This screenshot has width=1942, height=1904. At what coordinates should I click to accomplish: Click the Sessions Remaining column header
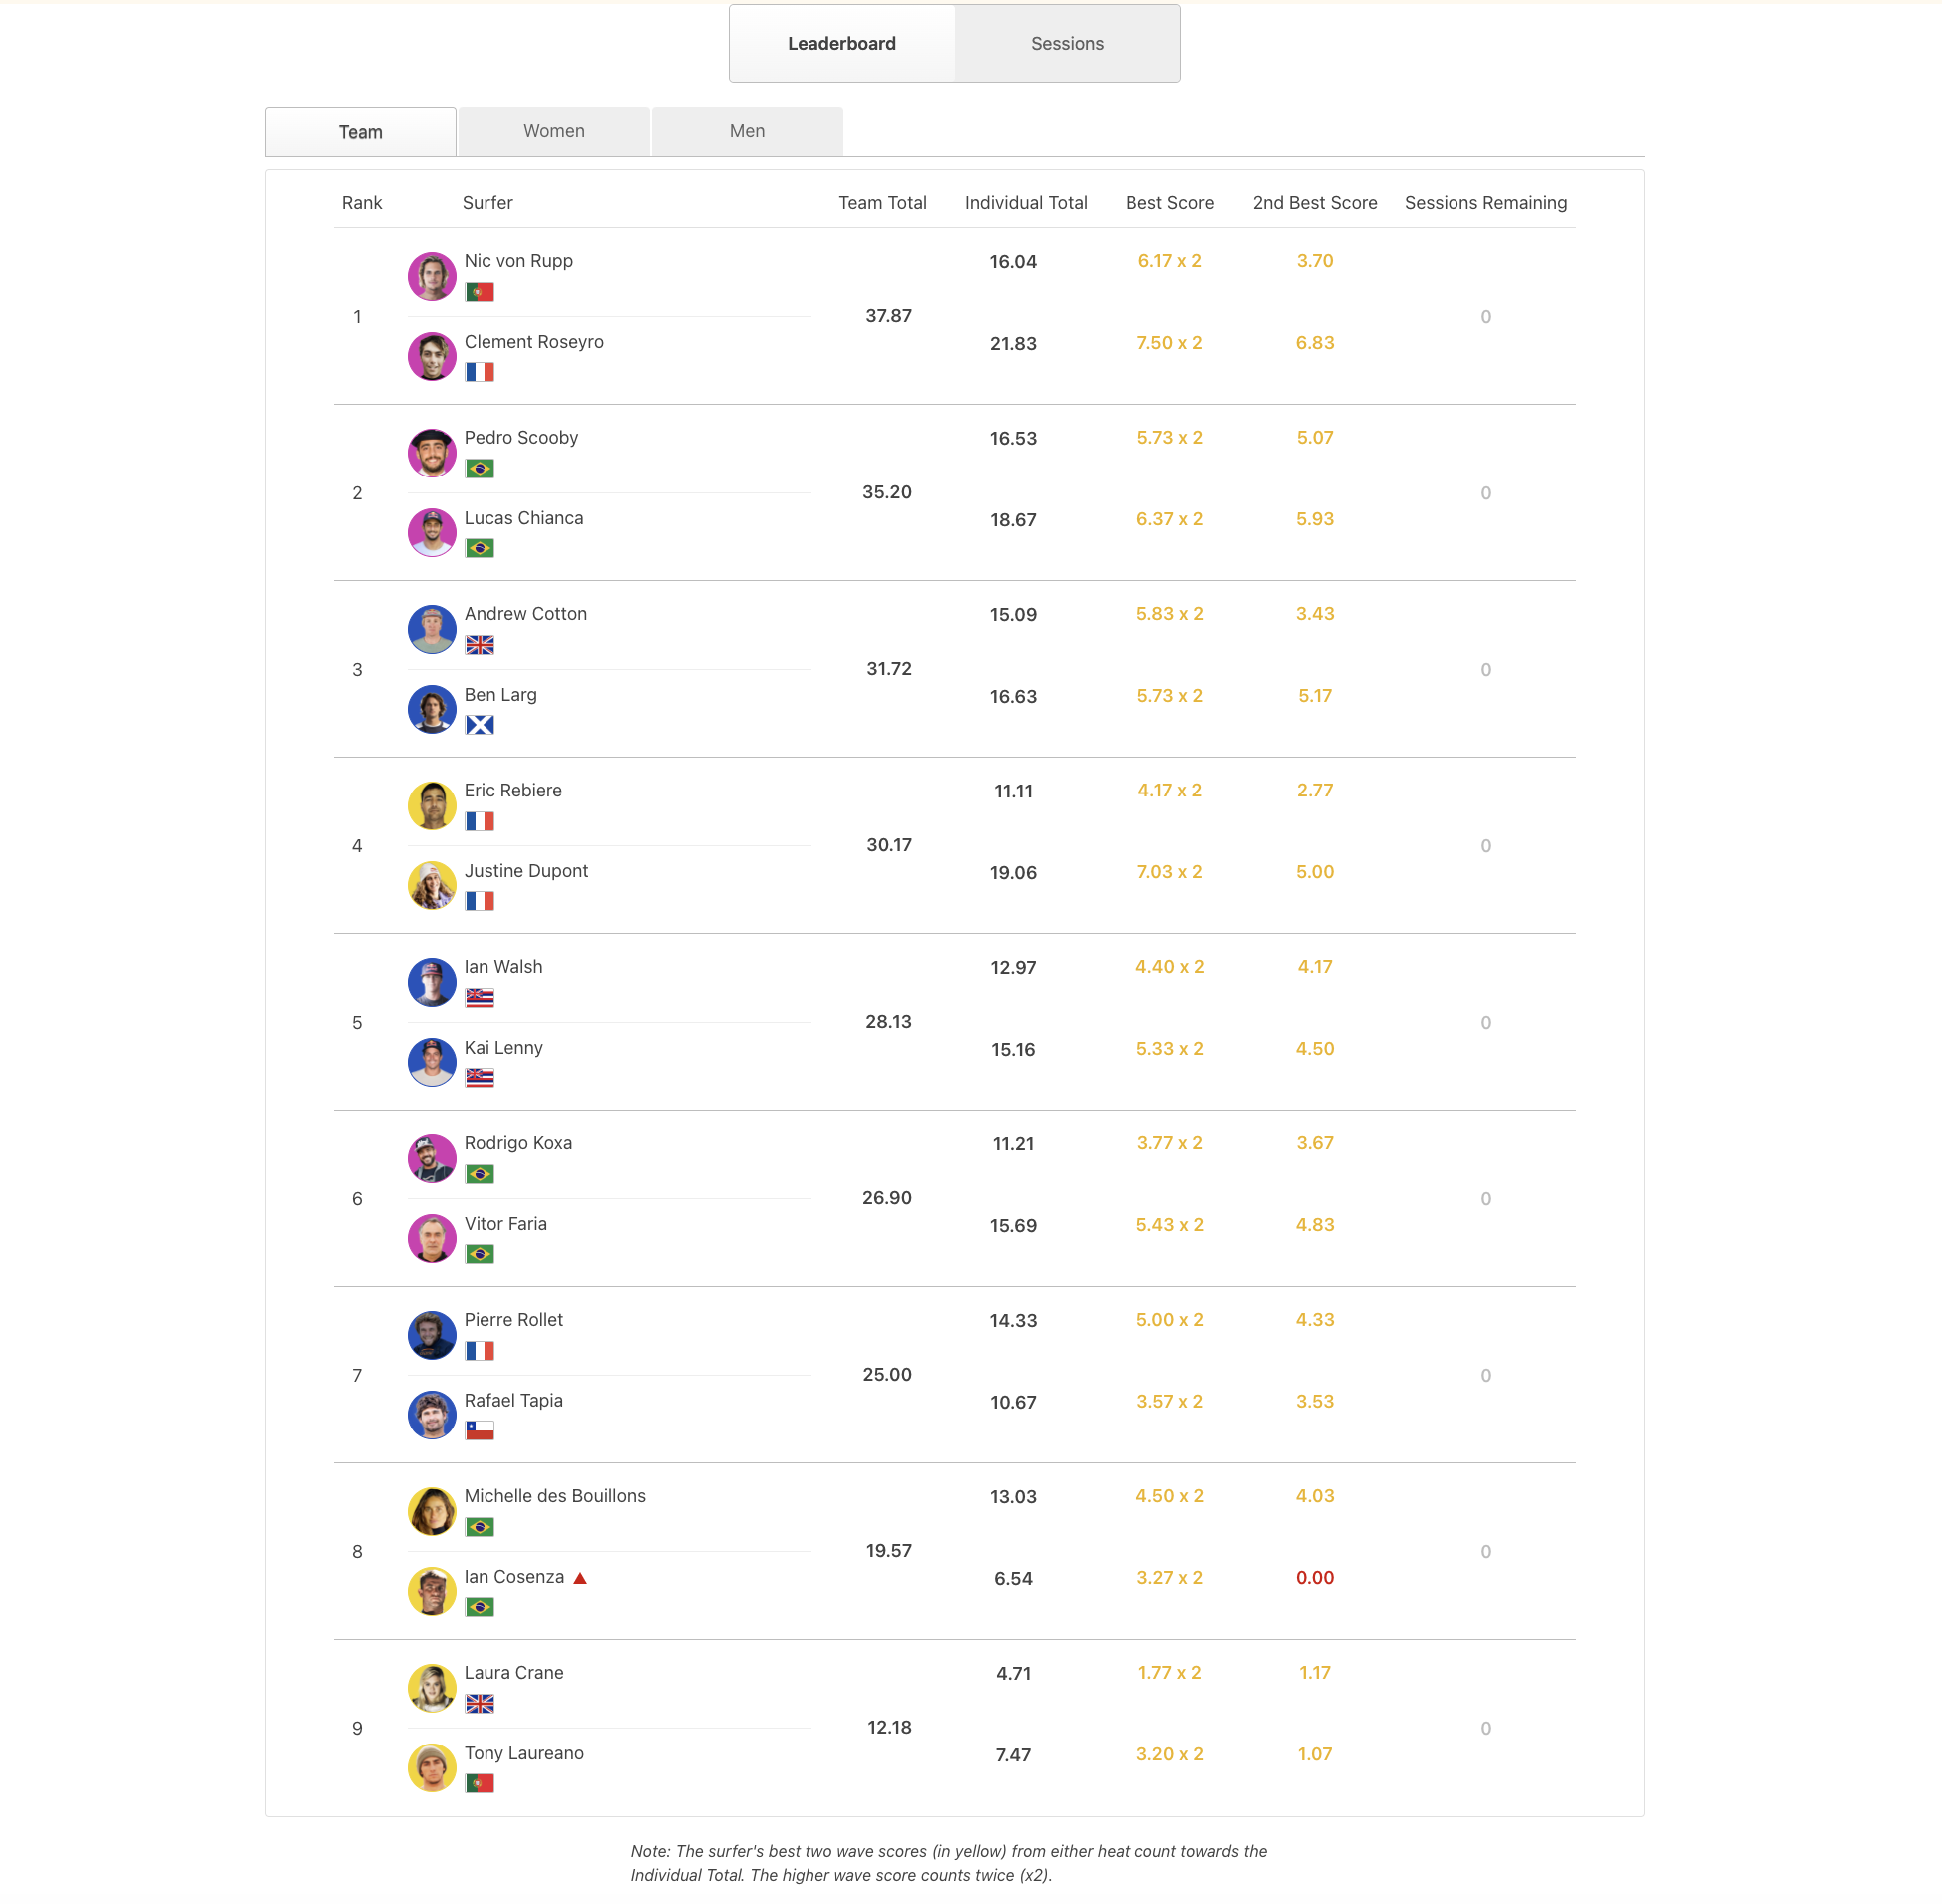click(1486, 203)
